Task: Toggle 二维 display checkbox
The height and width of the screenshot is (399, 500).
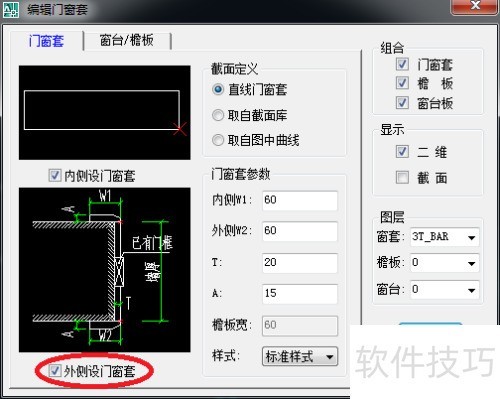Action: coord(402,152)
